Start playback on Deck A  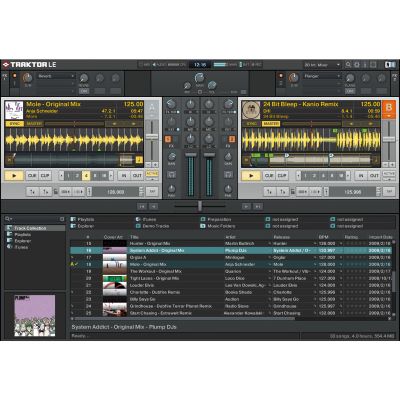[x=14, y=176]
